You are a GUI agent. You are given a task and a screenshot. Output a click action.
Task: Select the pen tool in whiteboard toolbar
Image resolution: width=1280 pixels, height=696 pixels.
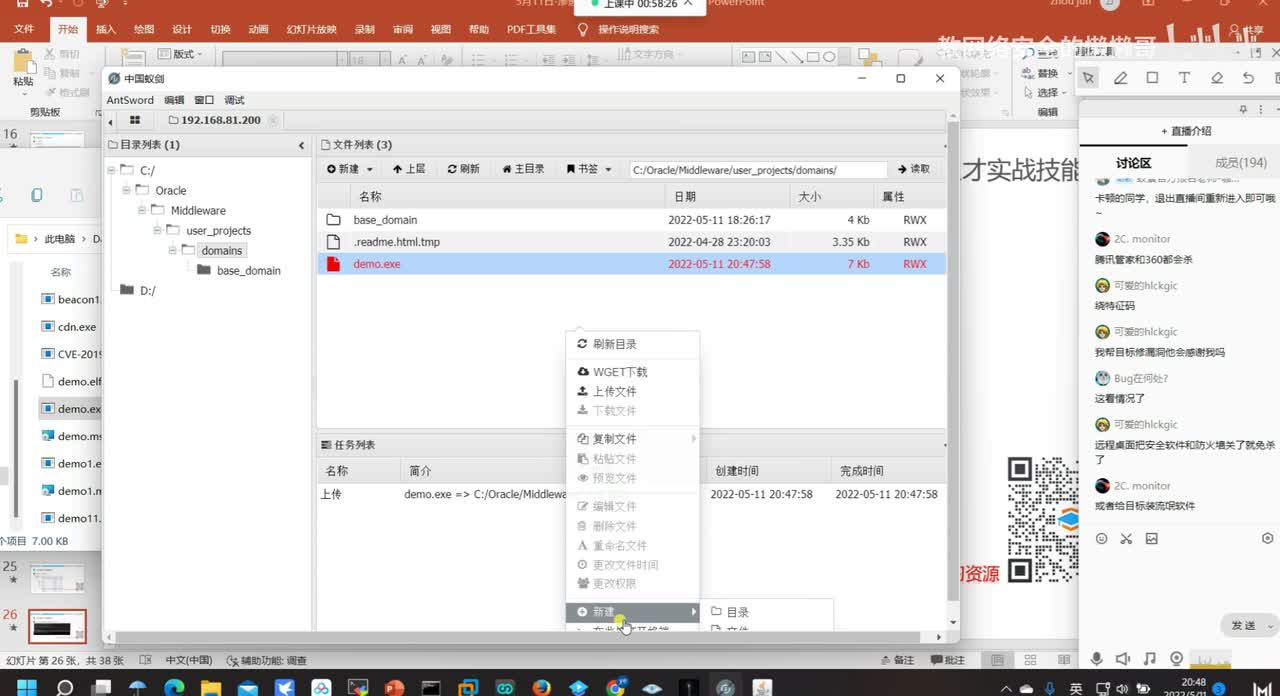1120,78
